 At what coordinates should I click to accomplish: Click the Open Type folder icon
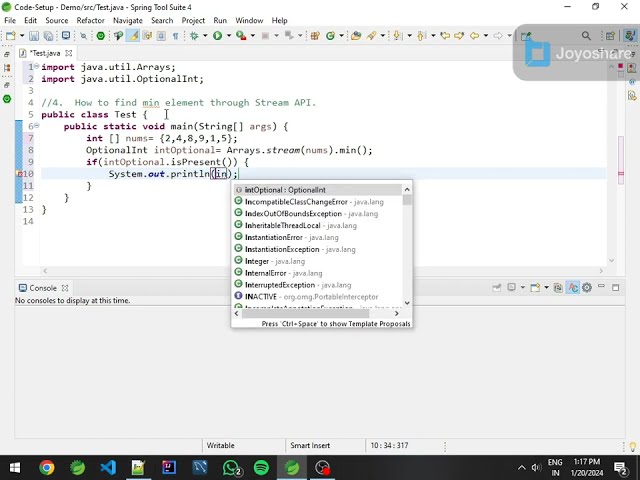pyautogui.click(x=356, y=36)
